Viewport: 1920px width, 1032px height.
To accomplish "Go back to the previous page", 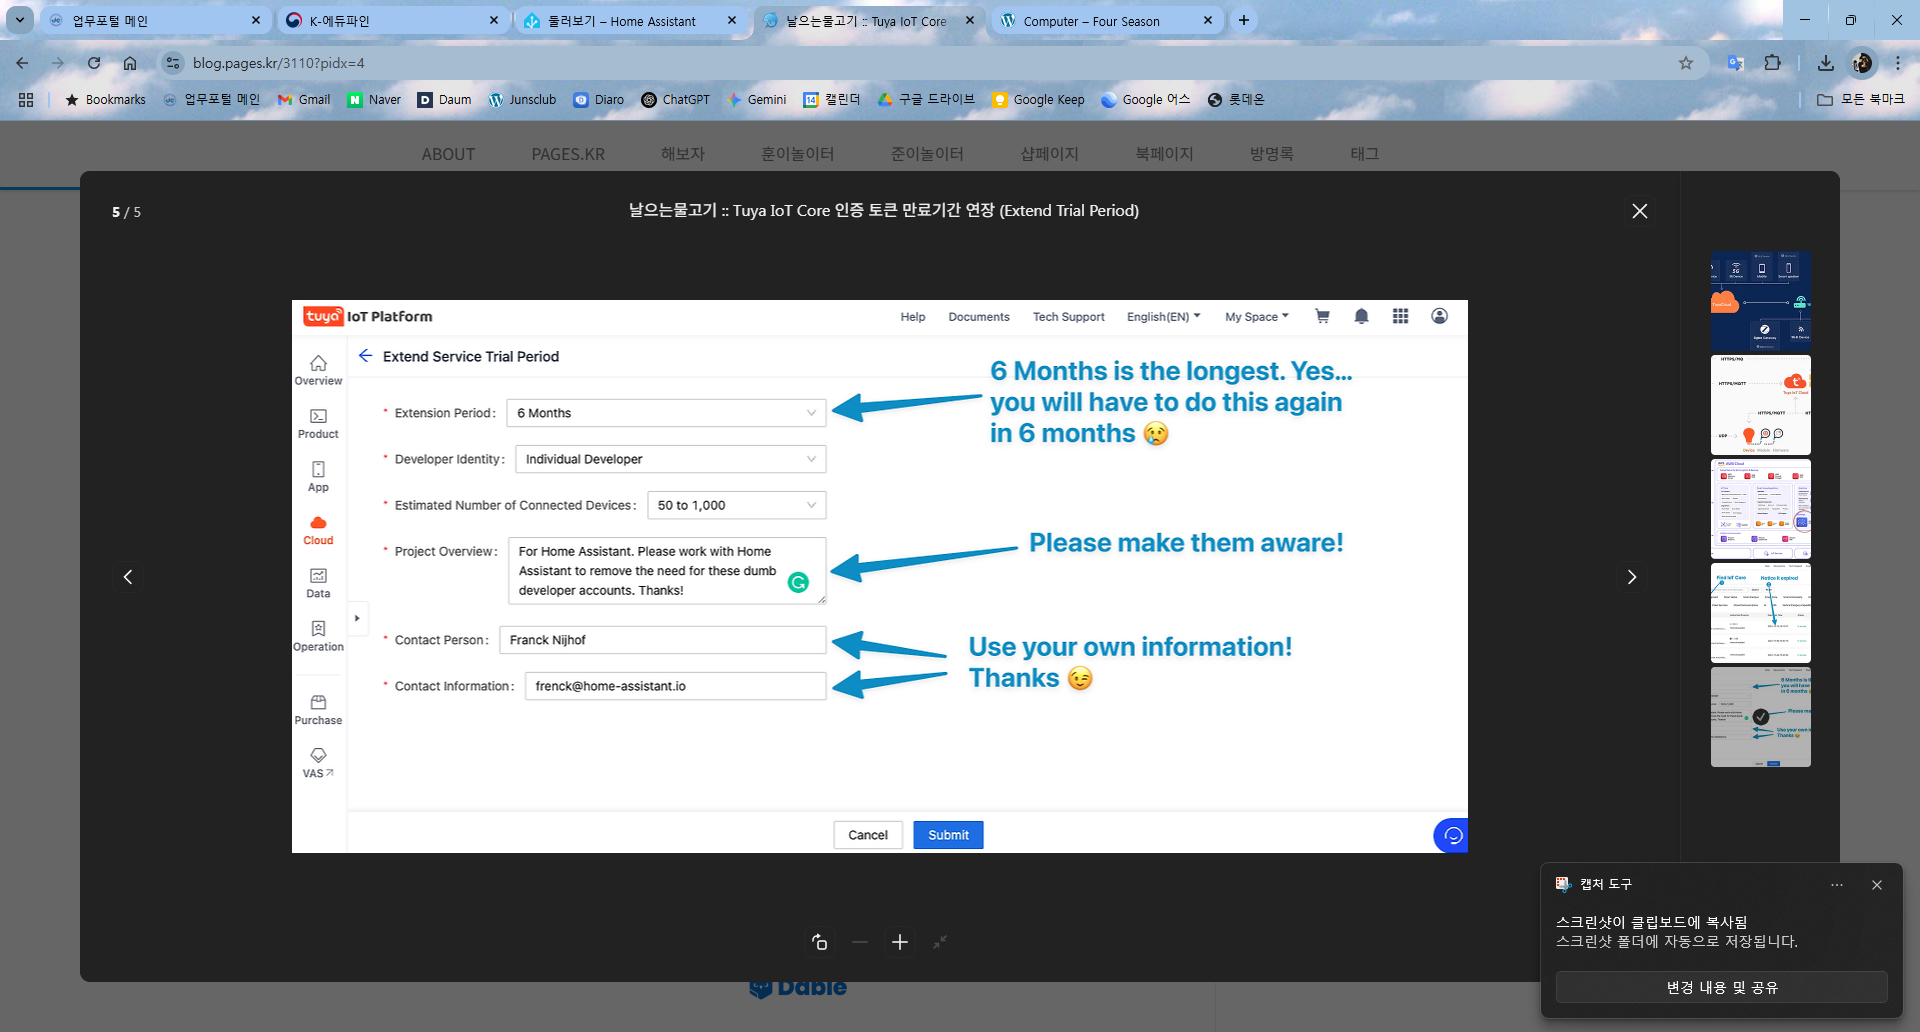I will pyautogui.click(x=22, y=63).
